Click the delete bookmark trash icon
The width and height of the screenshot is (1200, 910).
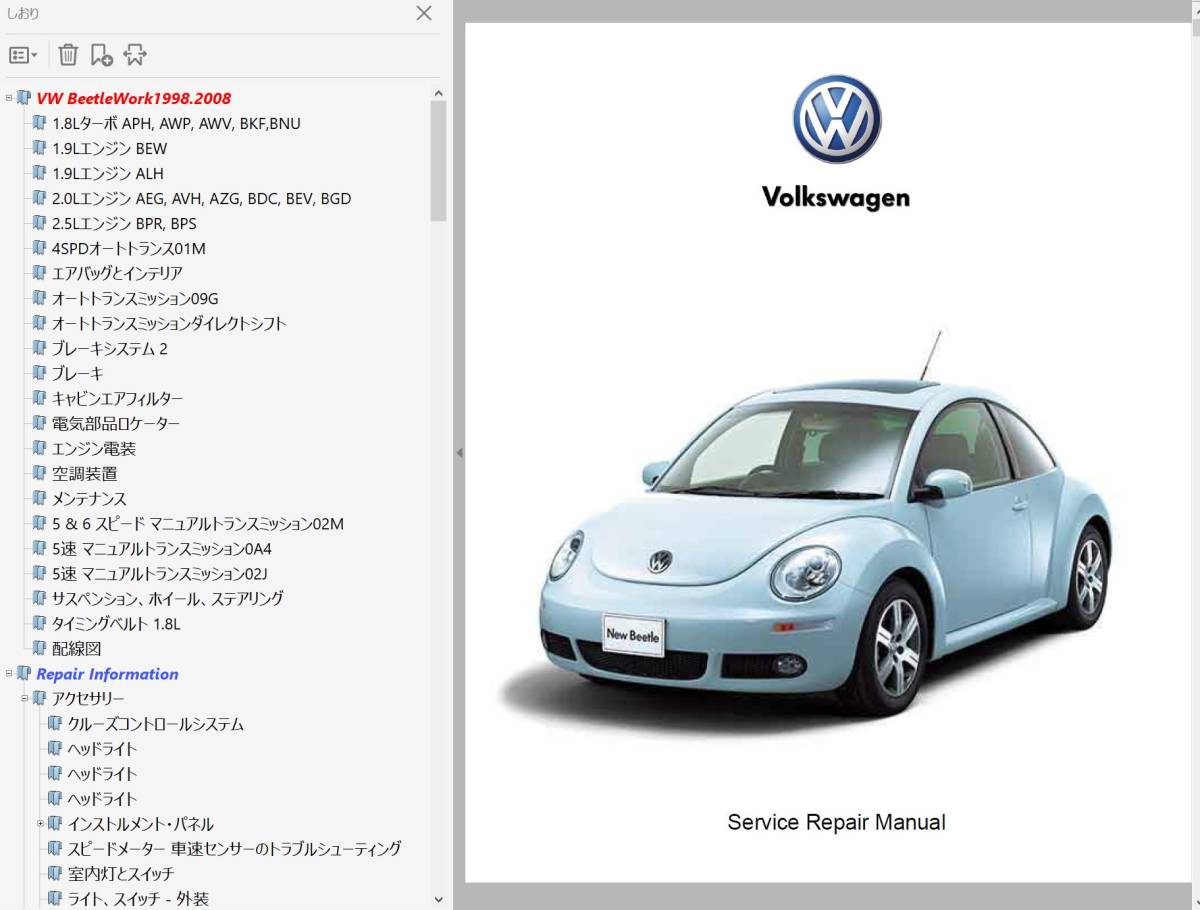pyautogui.click(x=68, y=55)
